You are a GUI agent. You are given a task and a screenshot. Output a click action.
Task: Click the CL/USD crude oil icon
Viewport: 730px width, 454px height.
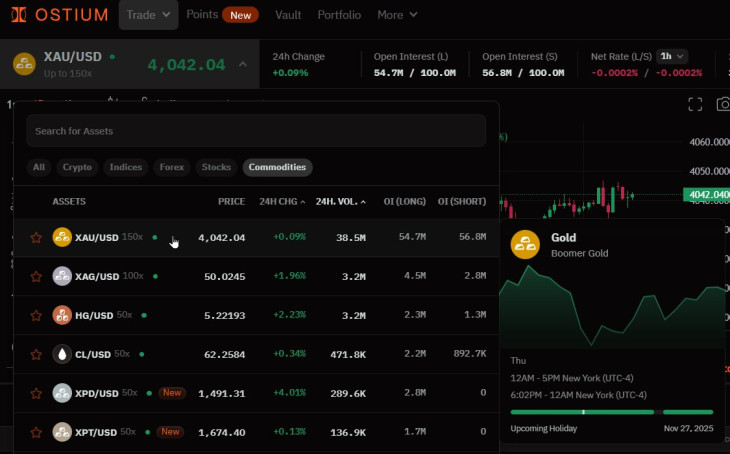(62, 354)
